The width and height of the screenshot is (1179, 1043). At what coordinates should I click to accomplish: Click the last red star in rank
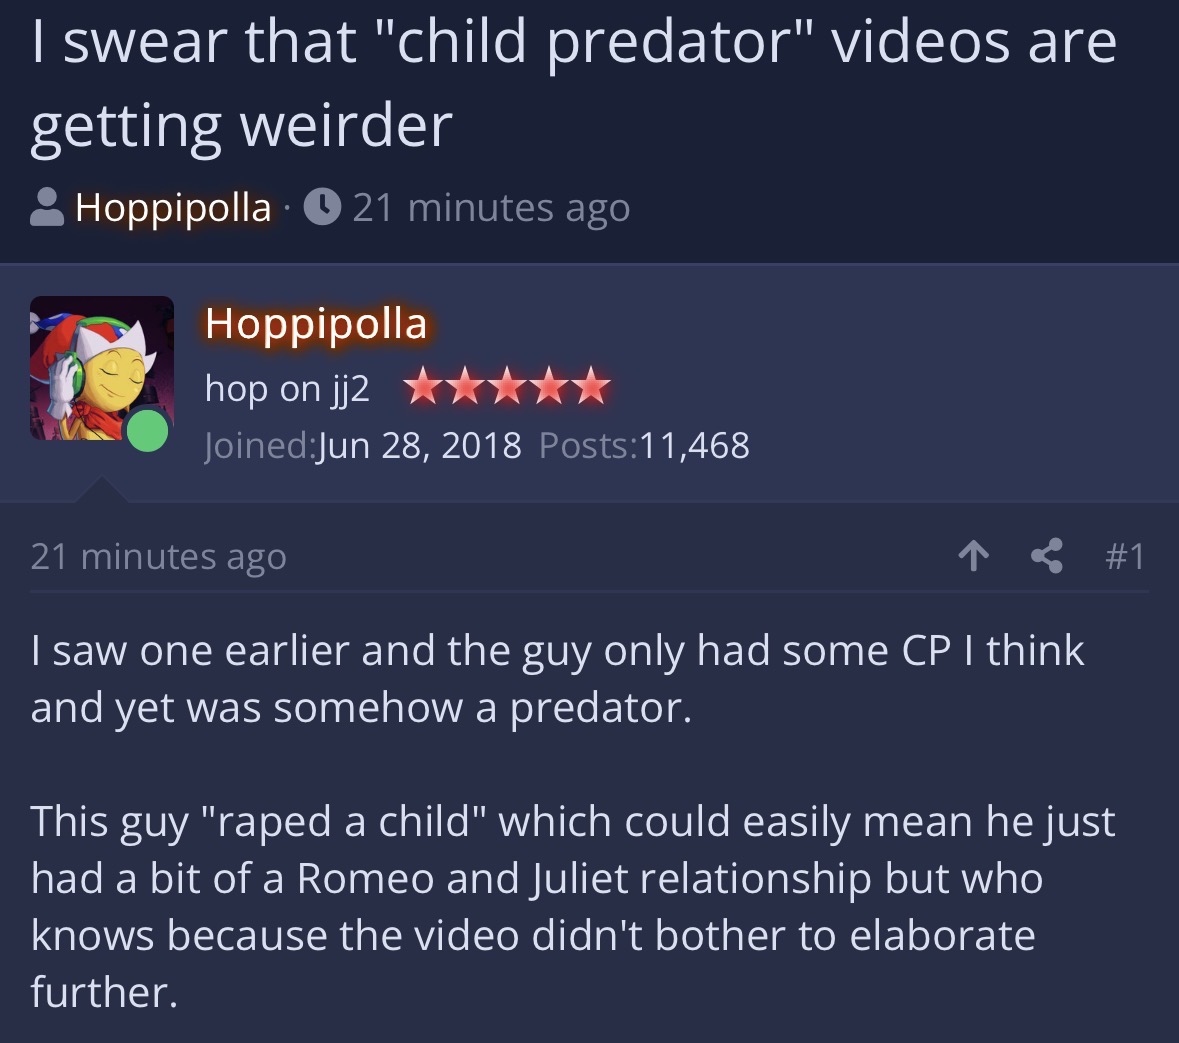point(591,387)
